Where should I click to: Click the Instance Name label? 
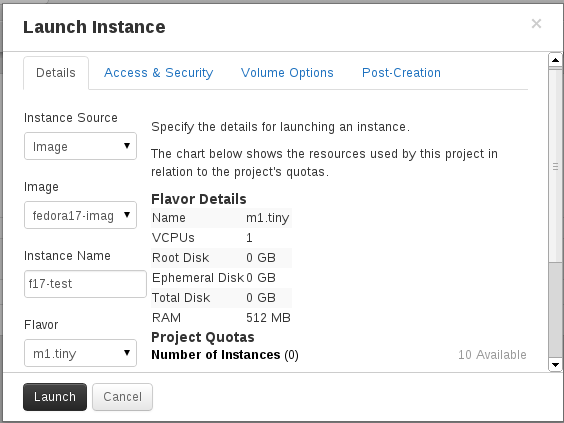[x=67, y=256]
